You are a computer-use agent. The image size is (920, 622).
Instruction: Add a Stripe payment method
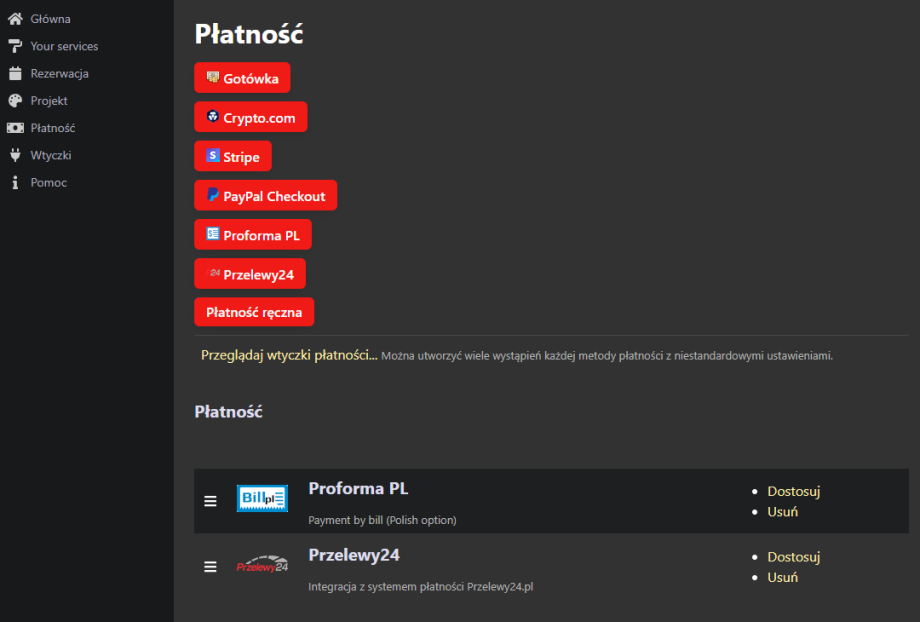coord(232,156)
